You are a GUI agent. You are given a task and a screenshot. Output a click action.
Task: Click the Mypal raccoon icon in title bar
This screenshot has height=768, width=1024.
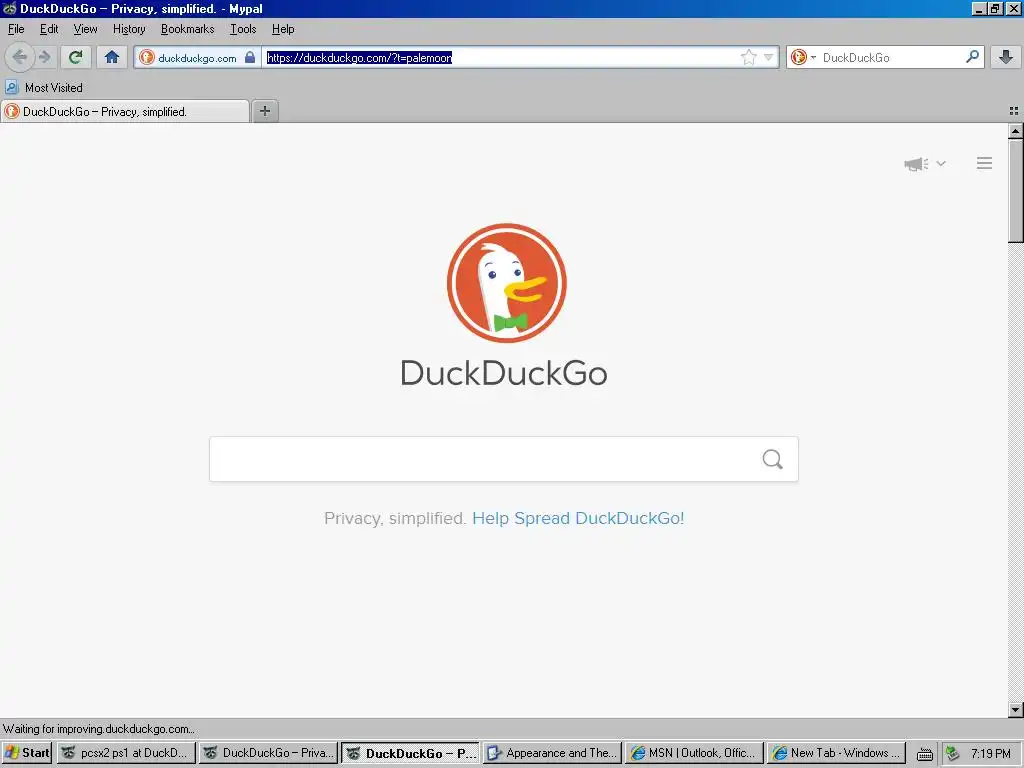[x=9, y=8]
